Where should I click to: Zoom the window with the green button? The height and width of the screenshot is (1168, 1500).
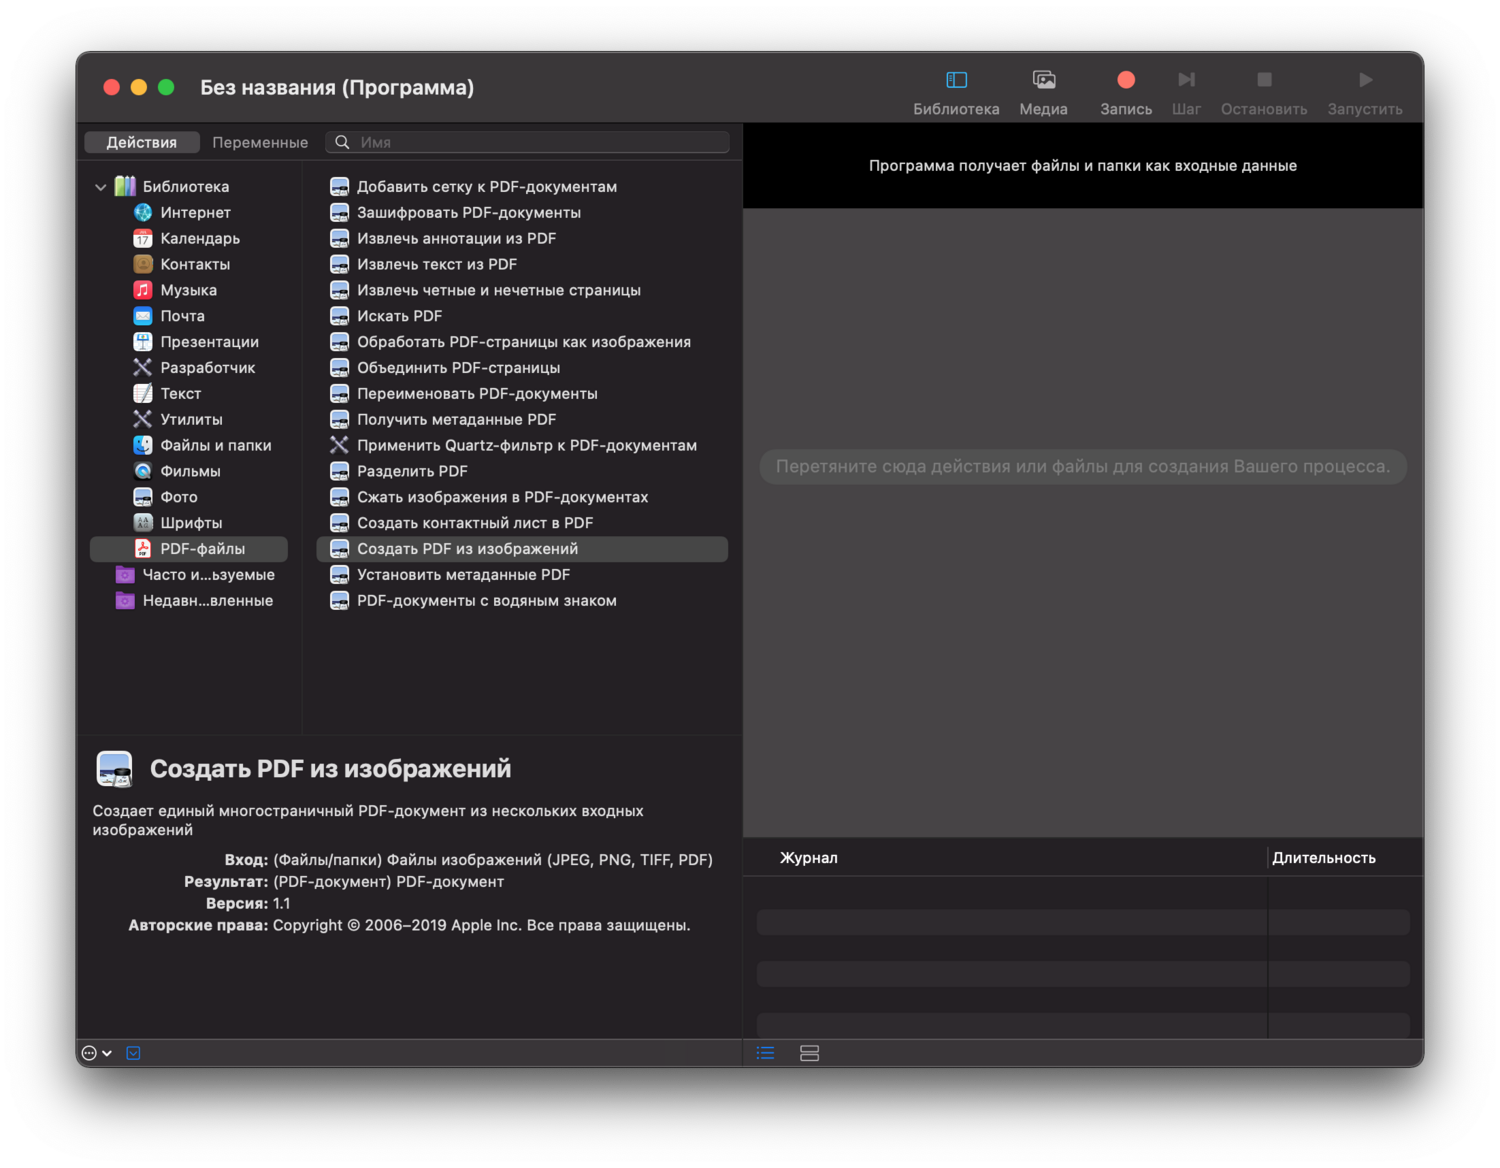(x=166, y=87)
